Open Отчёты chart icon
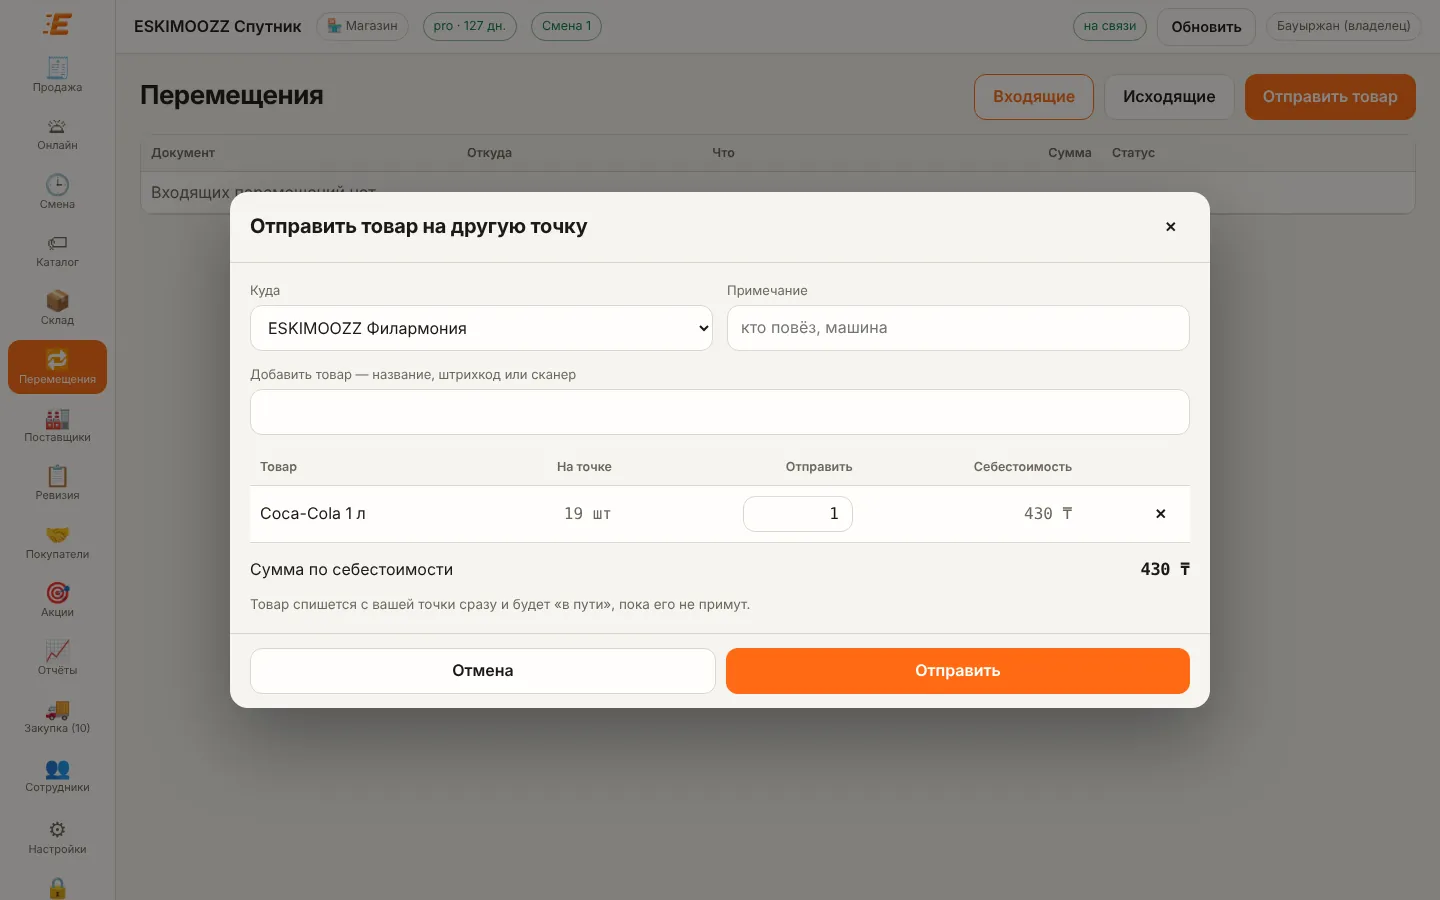Screen dimensions: 1440x900 click(57, 651)
